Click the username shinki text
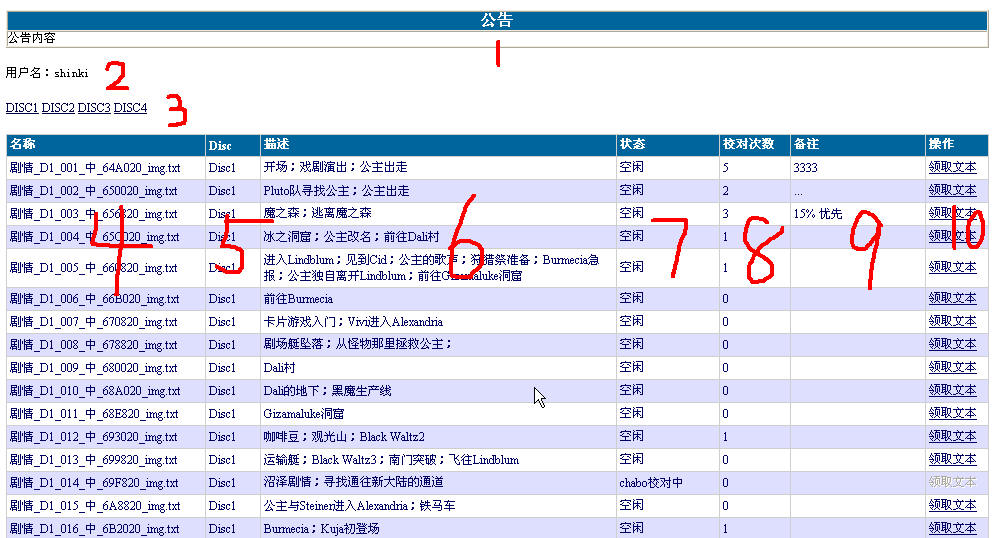The width and height of the screenshot is (999, 538). click(x=71, y=73)
